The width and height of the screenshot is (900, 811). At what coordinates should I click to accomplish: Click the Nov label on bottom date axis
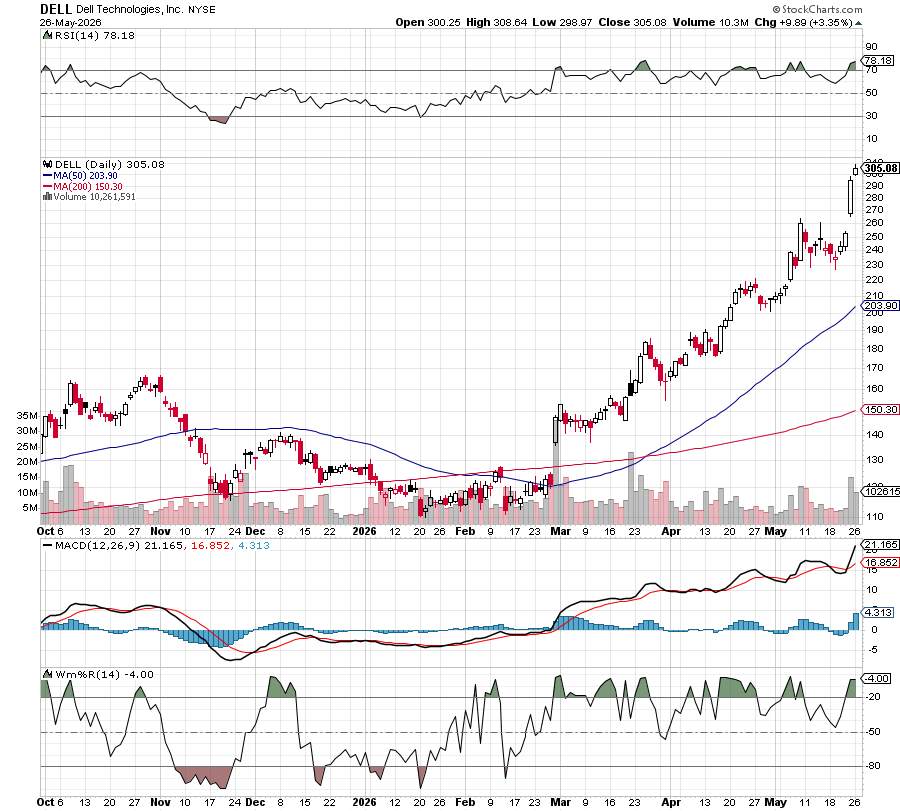click(160, 802)
